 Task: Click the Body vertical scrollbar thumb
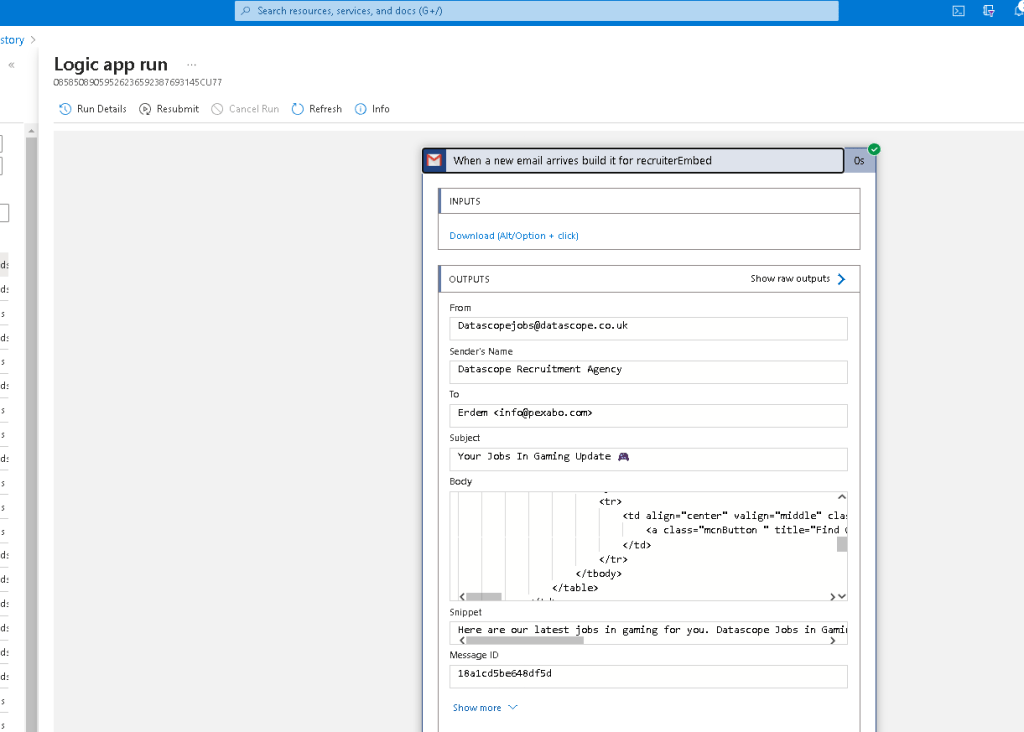pyautogui.click(x=842, y=544)
